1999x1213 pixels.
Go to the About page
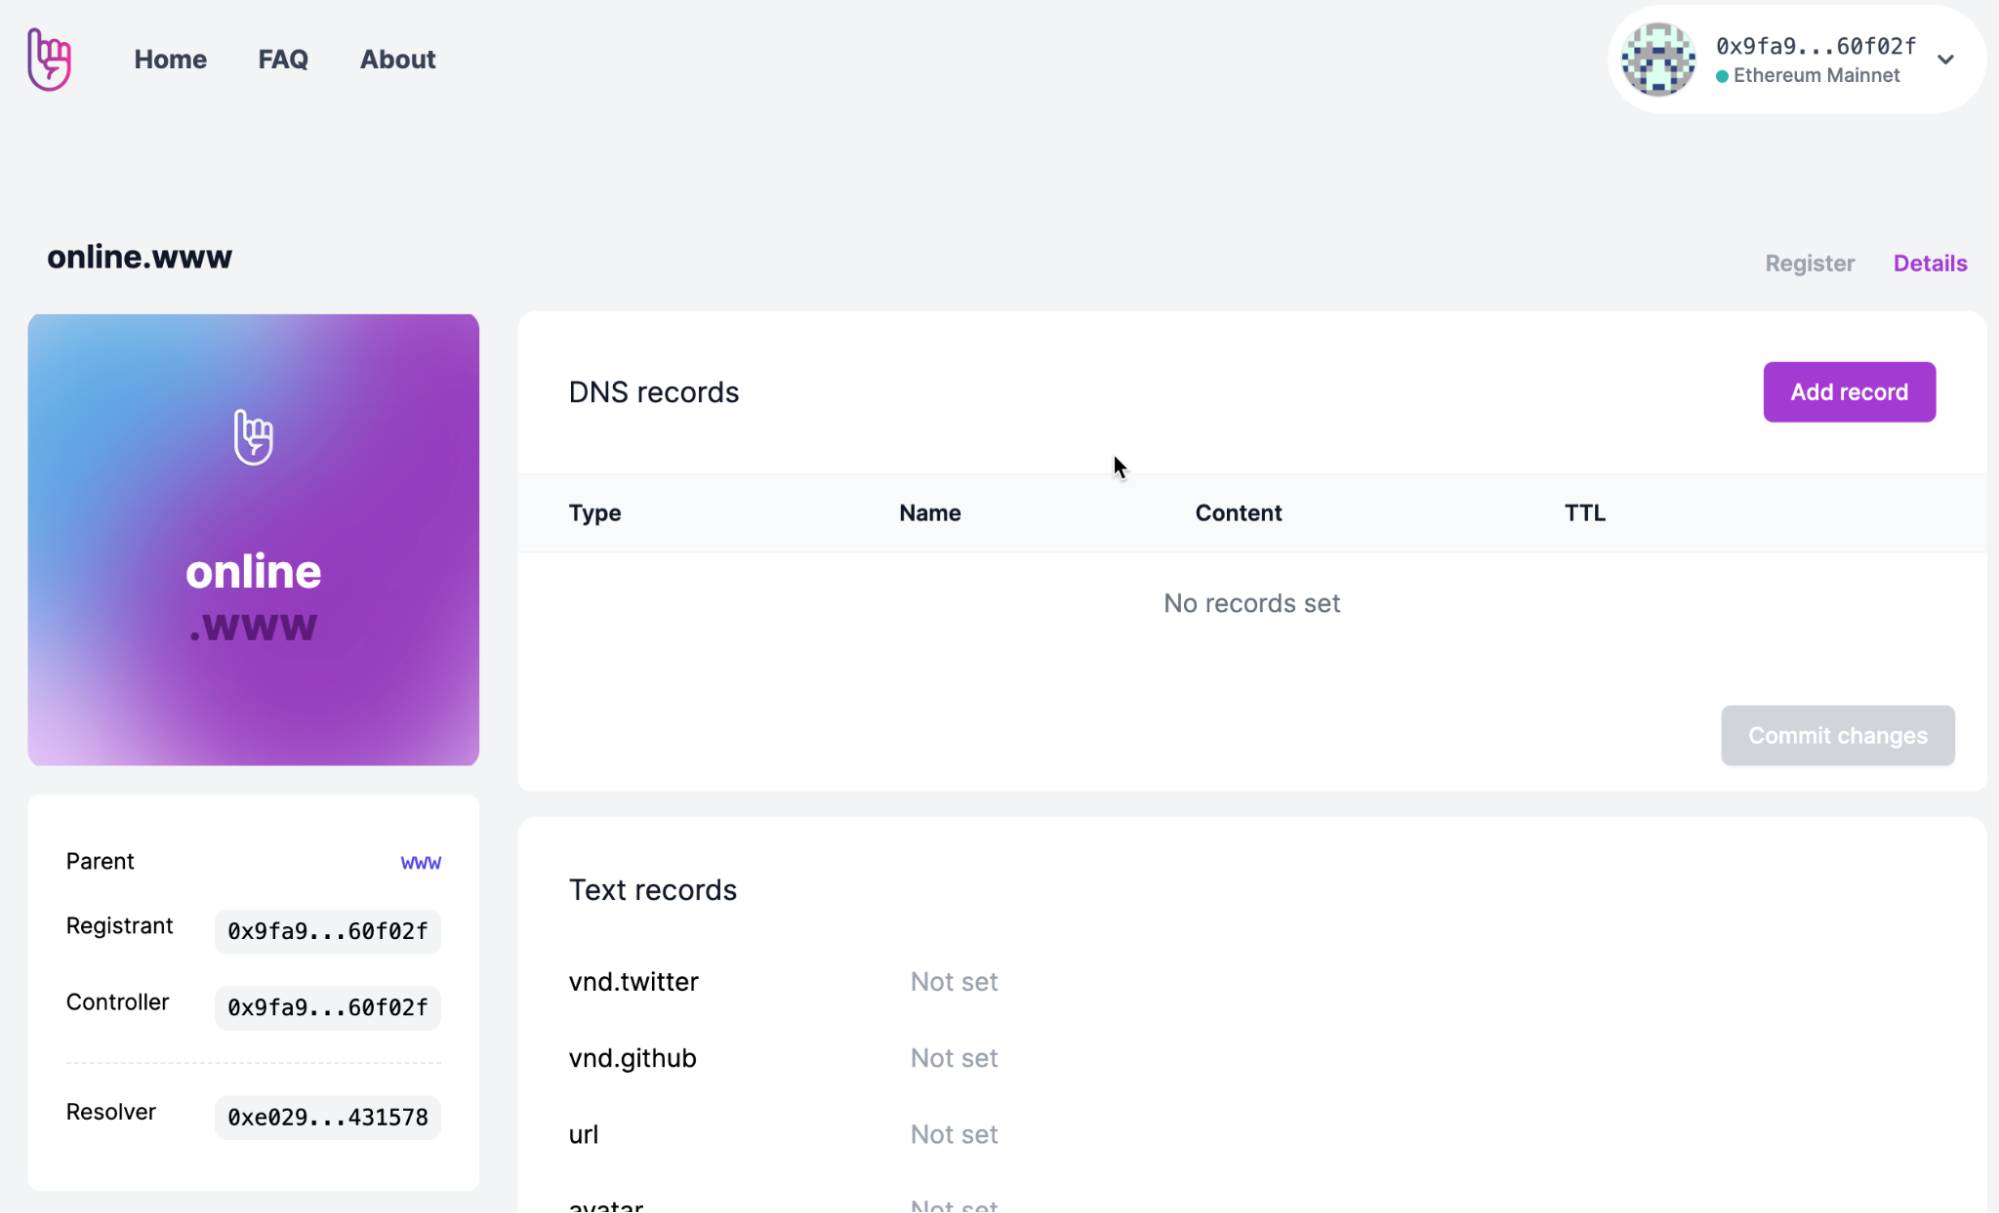pyautogui.click(x=397, y=59)
